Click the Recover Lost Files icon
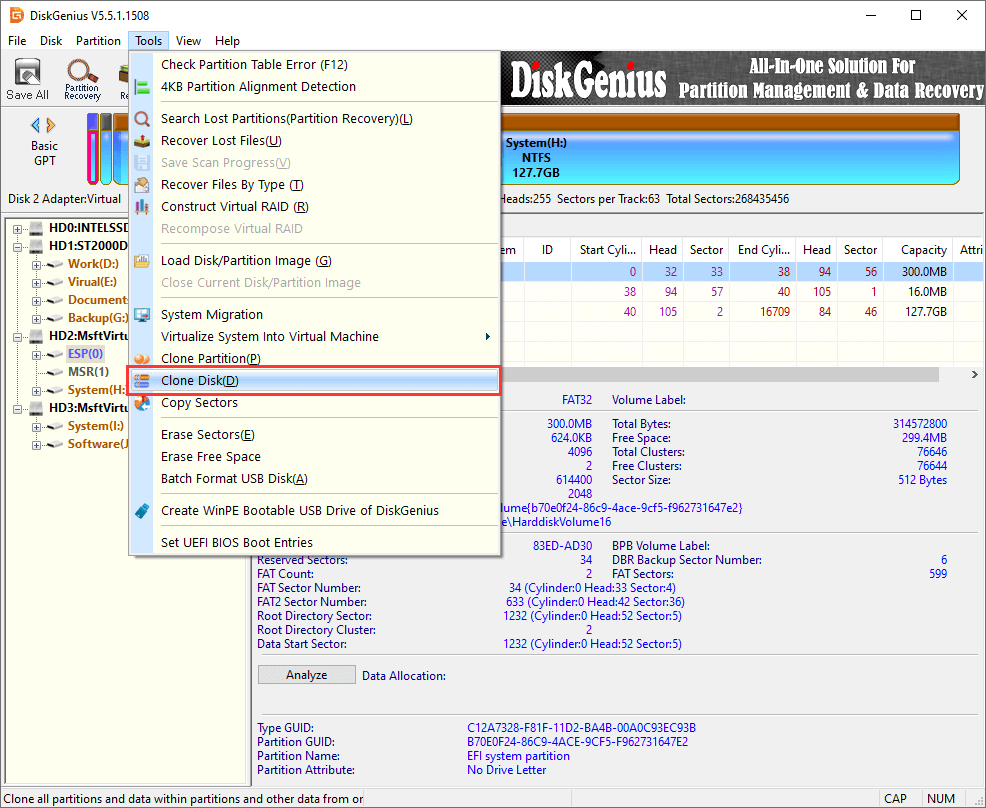Screen dimensions: 986x808 coord(142,141)
